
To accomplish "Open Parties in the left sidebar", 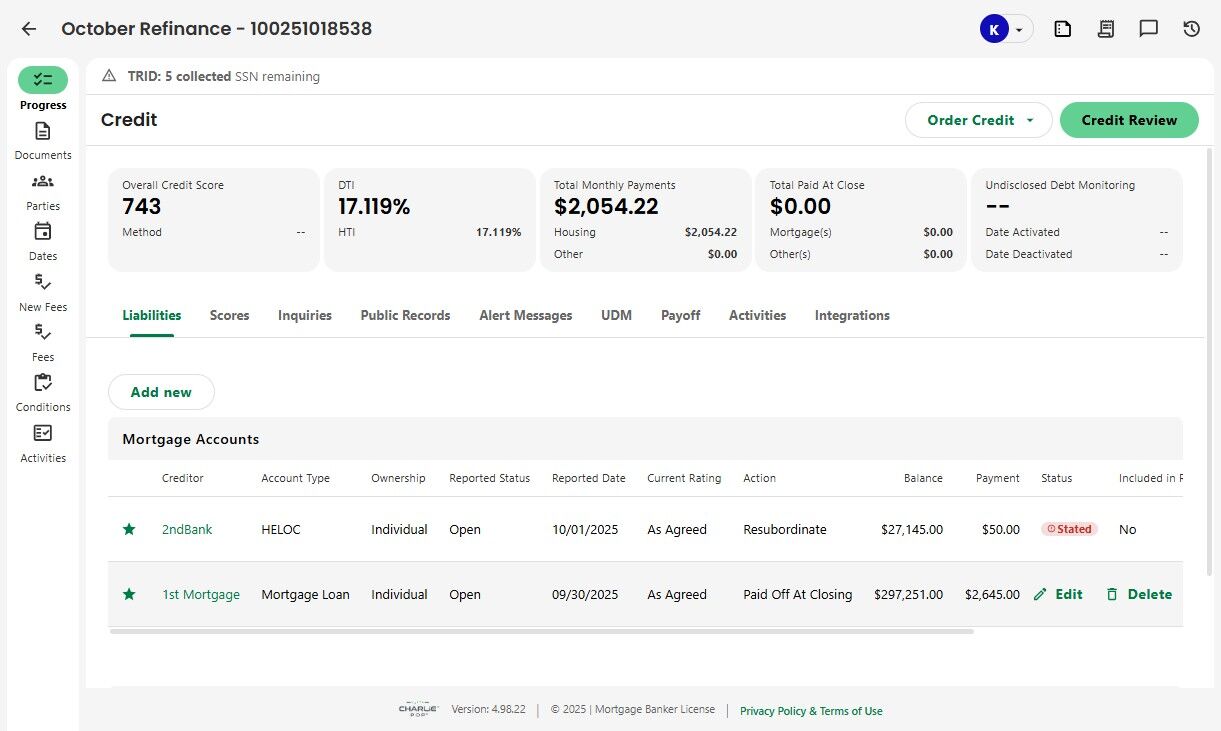I will tap(43, 191).
